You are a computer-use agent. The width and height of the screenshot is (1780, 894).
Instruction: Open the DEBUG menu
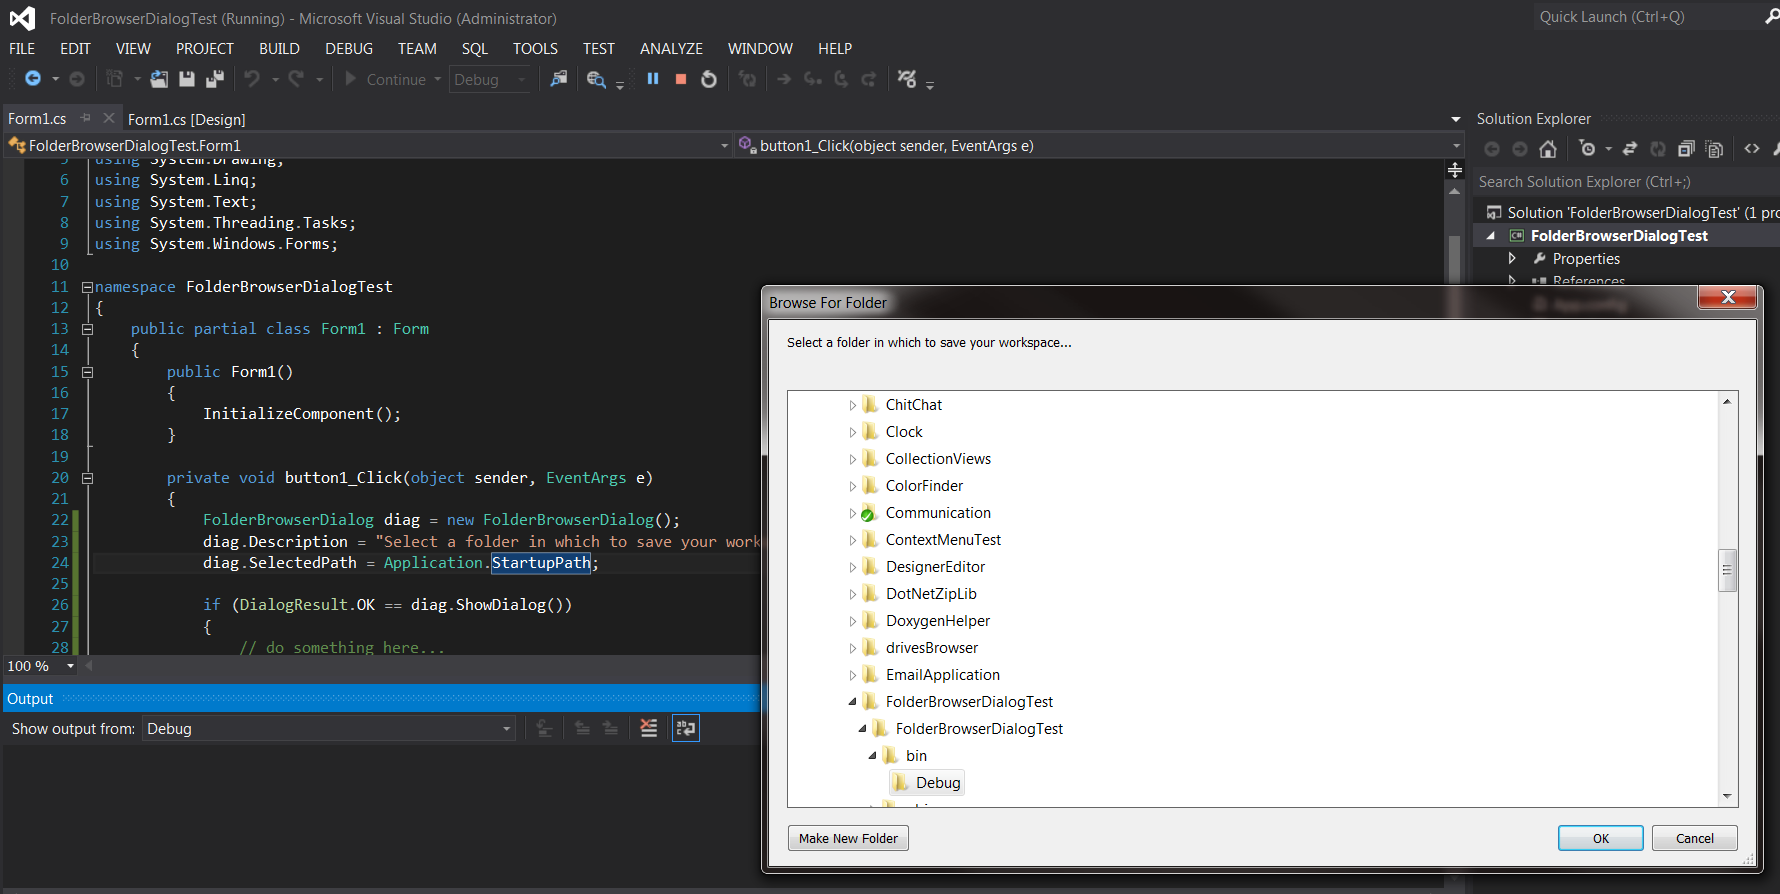(348, 48)
